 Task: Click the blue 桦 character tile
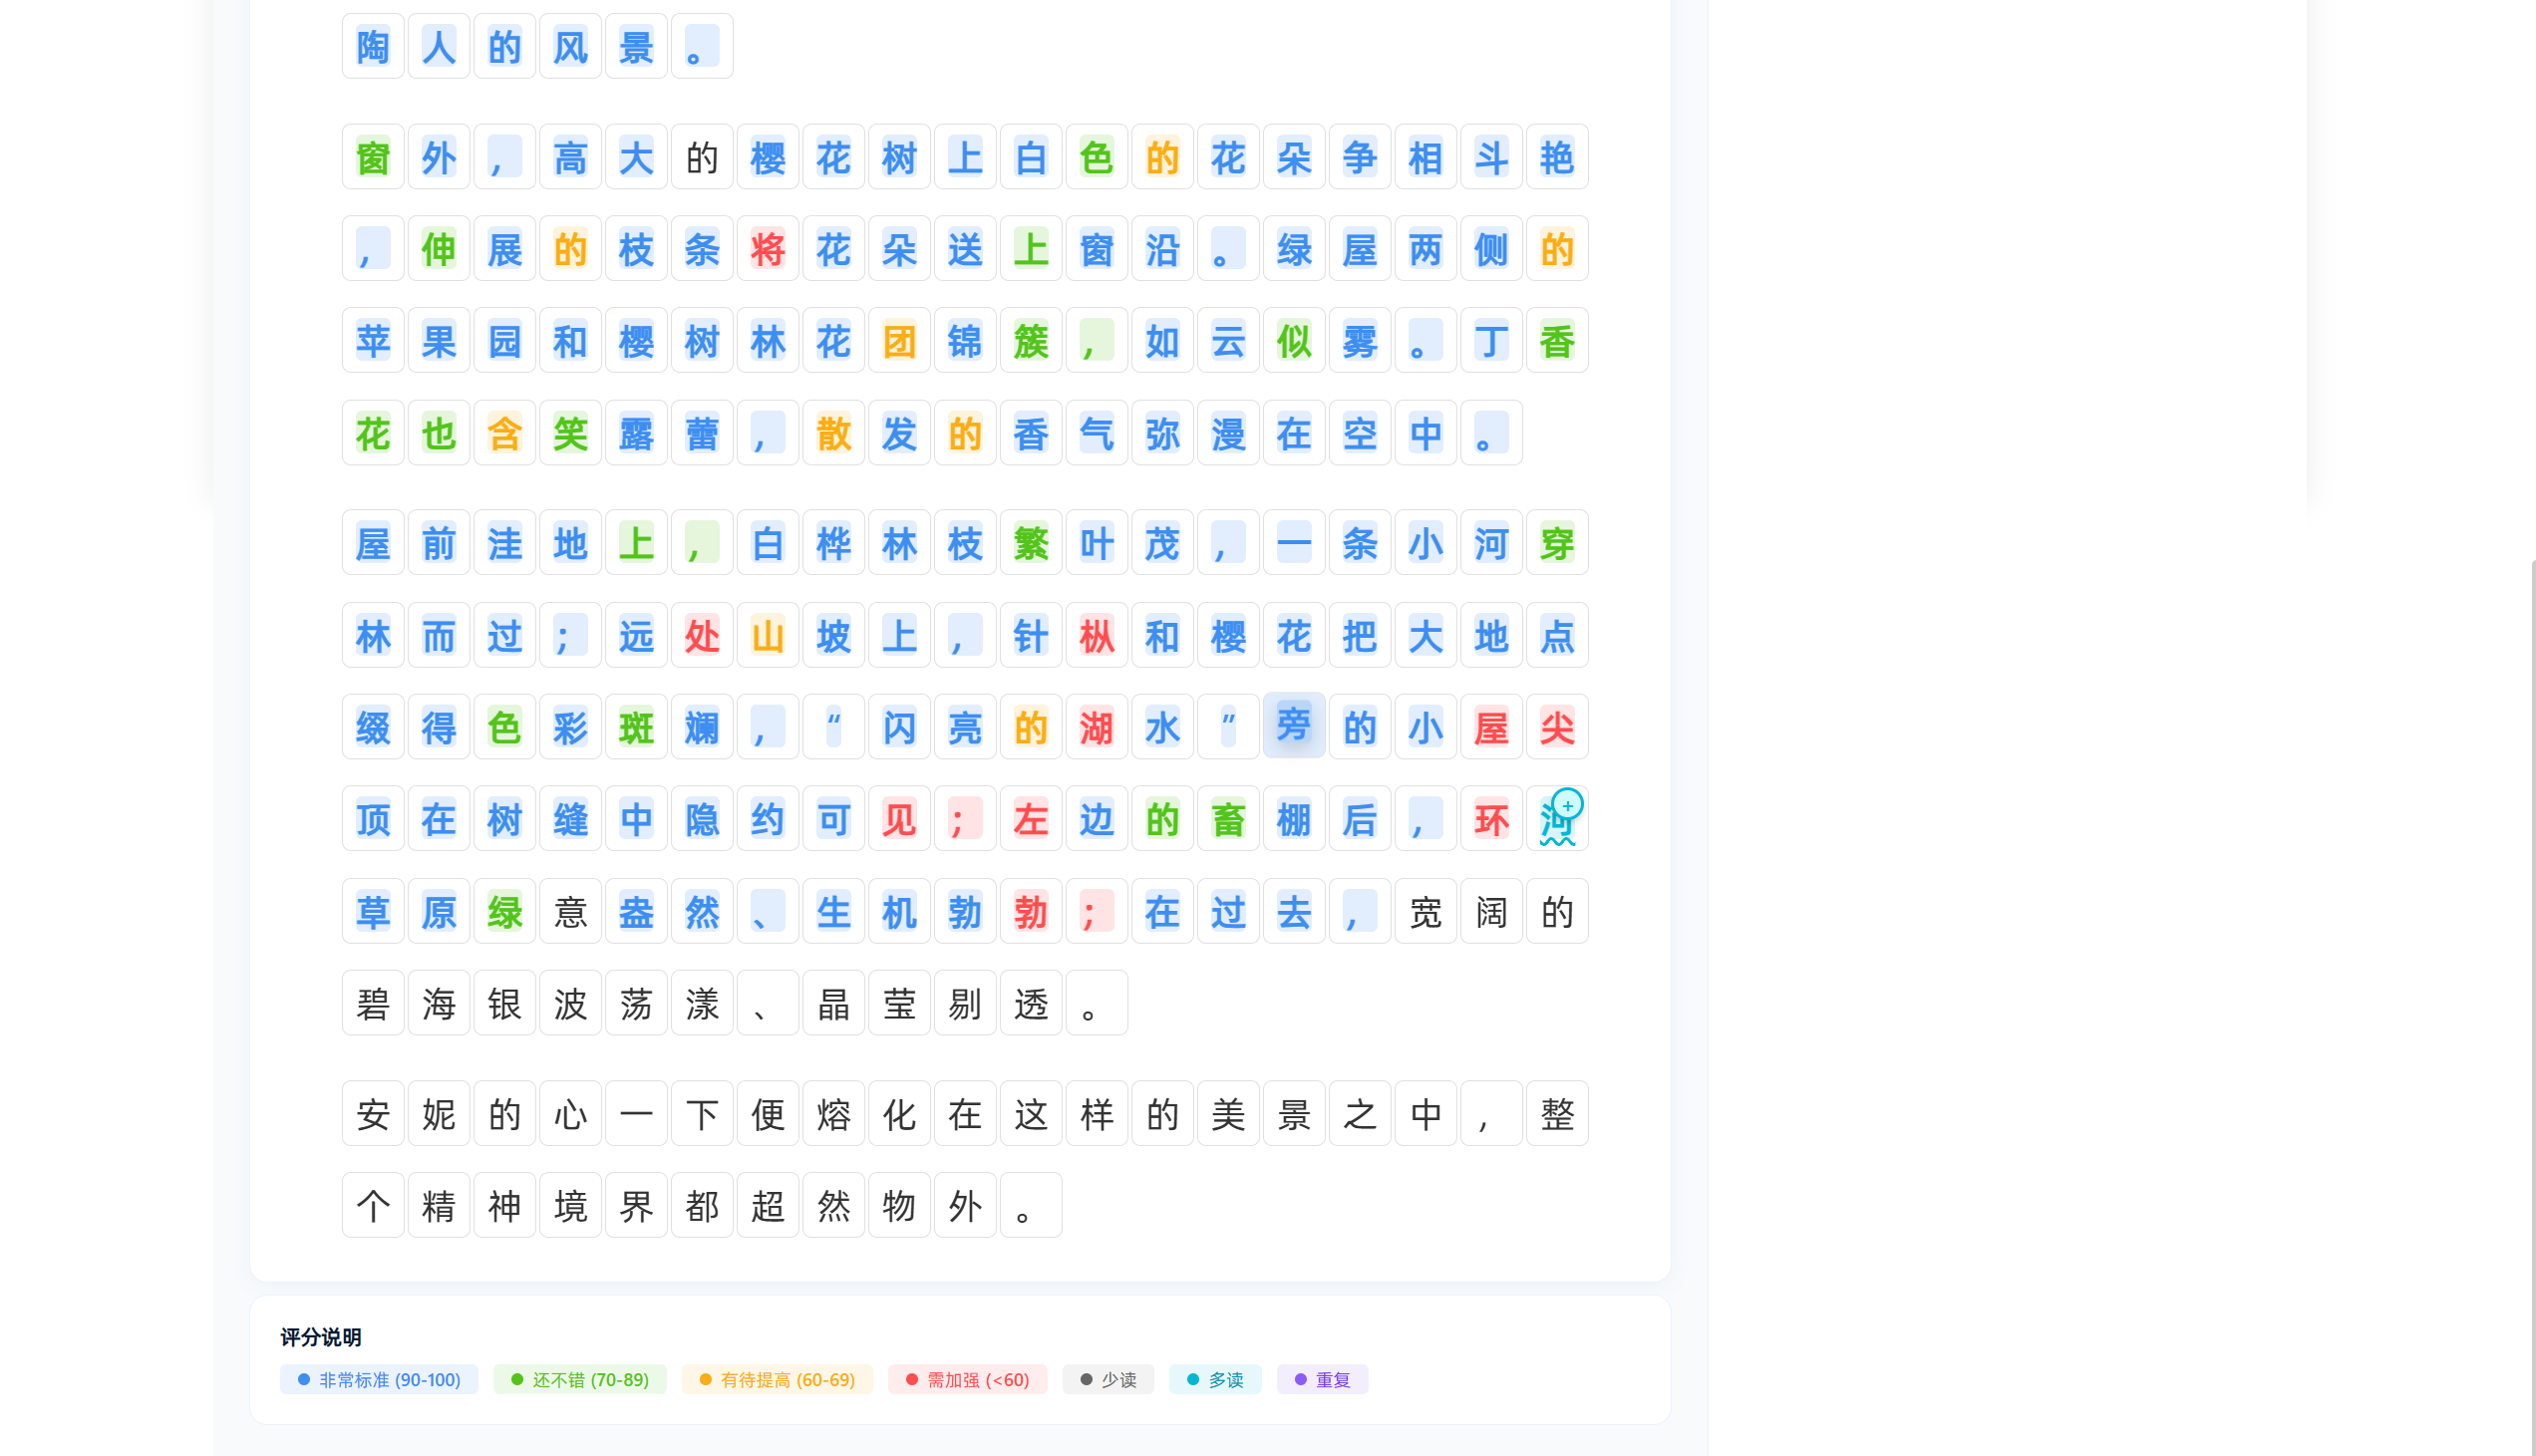(833, 543)
